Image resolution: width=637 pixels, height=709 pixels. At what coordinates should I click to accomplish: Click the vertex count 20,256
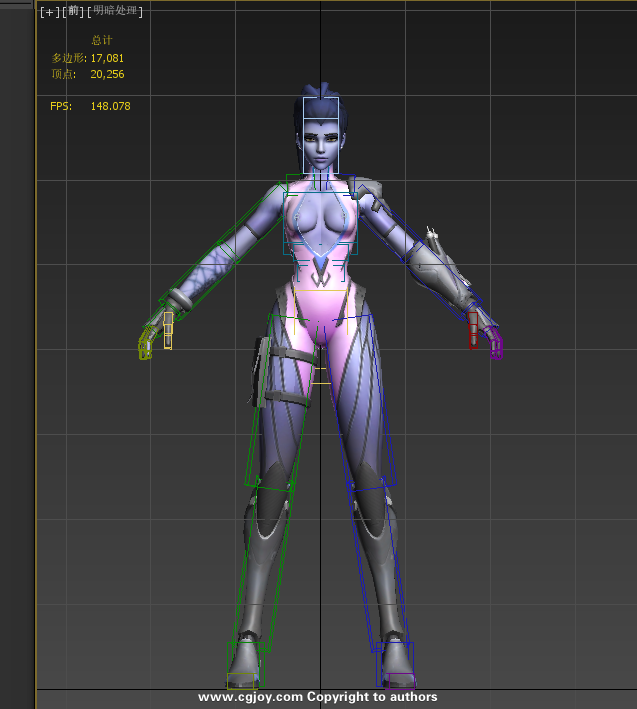coord(107,74)
